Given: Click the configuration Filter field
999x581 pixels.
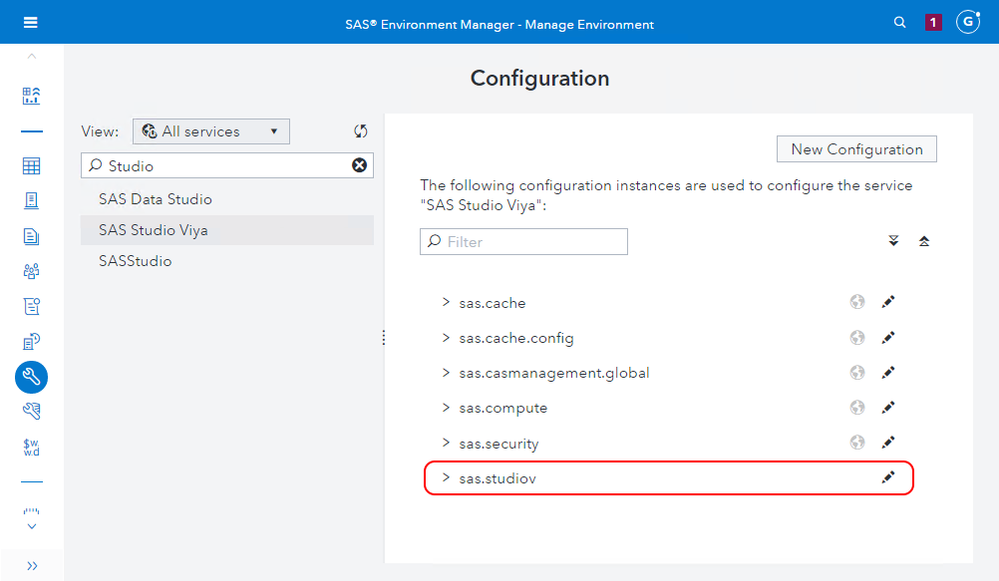Looking at the screenshot, I should tap(524, 241).
